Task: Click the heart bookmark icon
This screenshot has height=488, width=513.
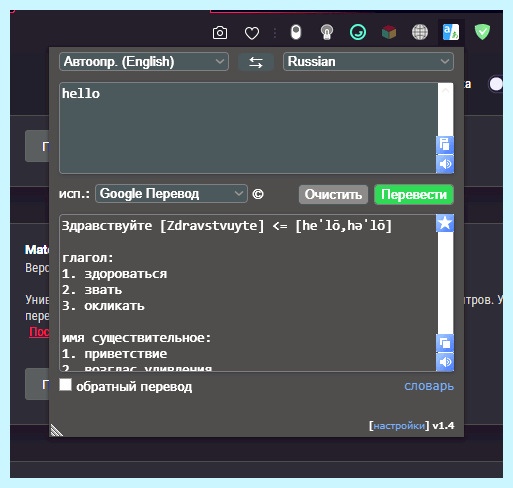Action: (x=252, y=33)
